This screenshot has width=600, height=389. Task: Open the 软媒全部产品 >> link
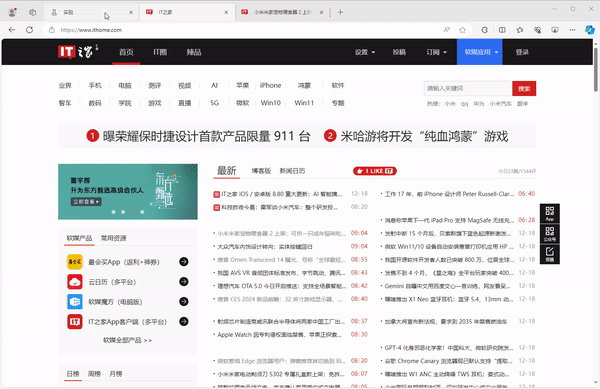[127, 340]
